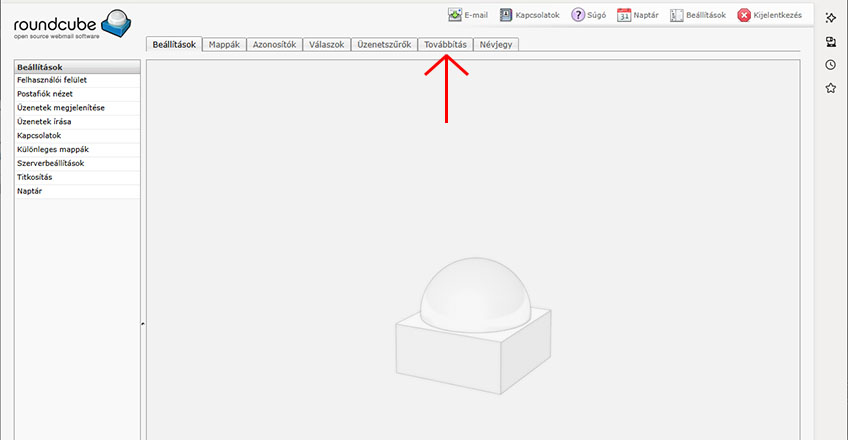Click the clock history icon in right sidebar
848x440 pixels.
tap(831, 65)
